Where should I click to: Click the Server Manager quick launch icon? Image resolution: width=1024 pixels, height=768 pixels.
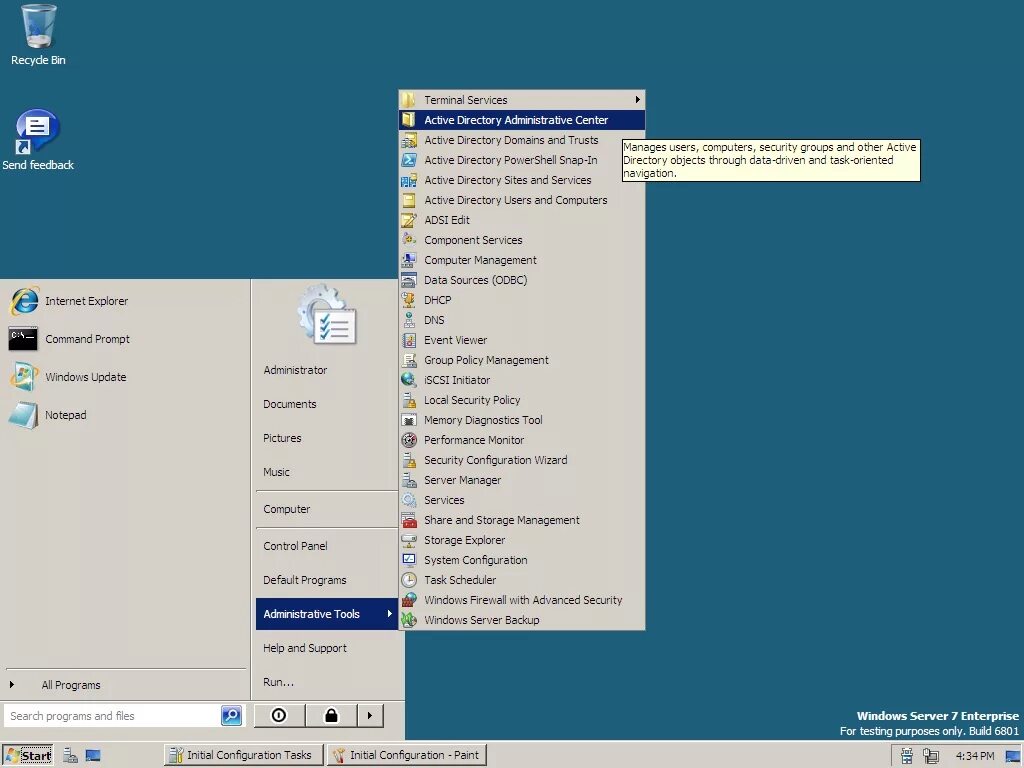(x=71, y=756)
